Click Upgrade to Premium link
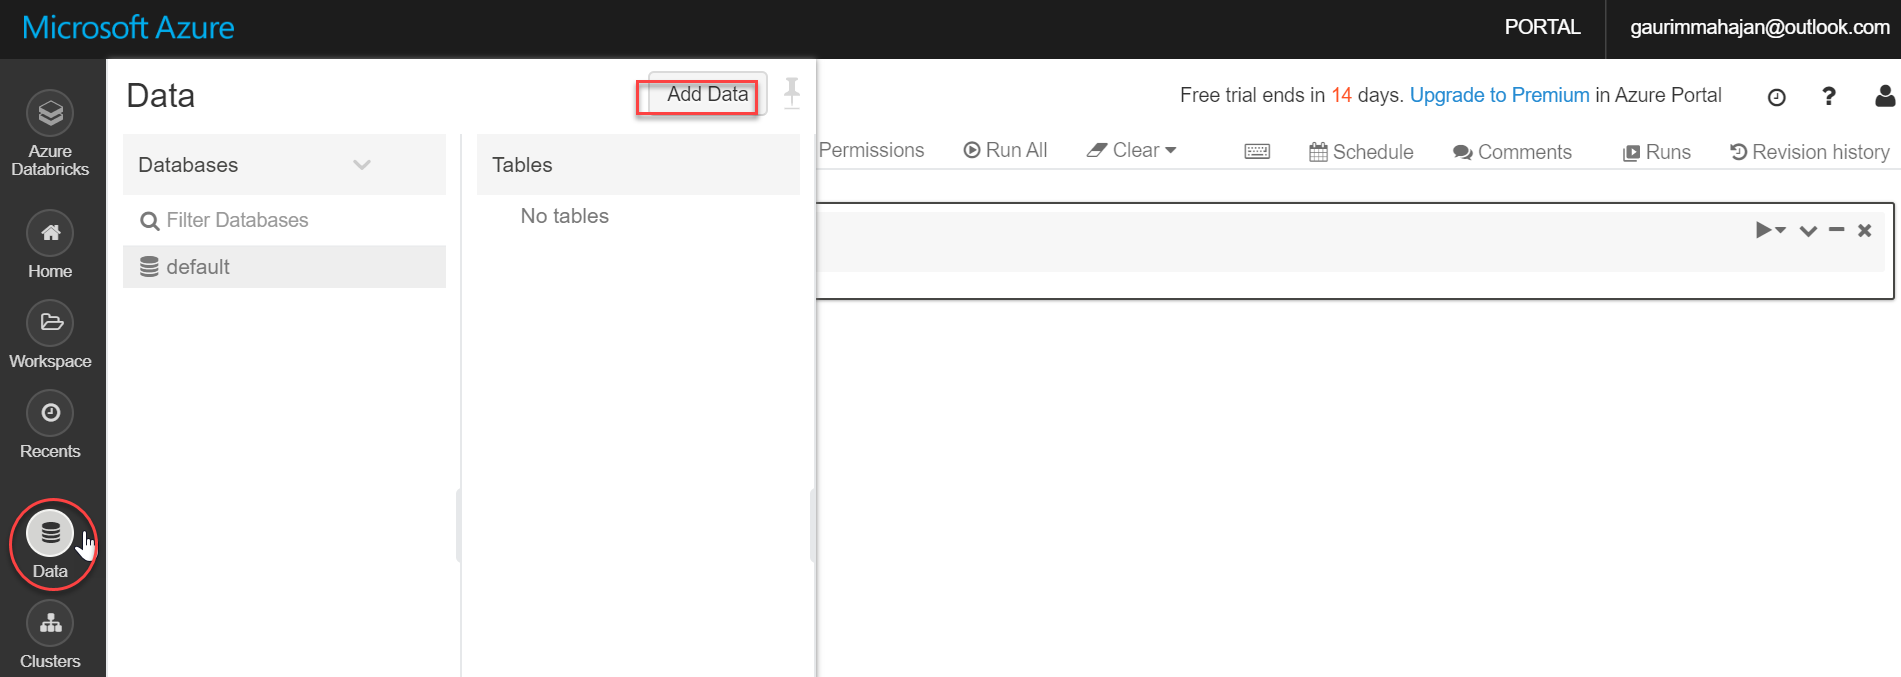The image size is (1901, 677). [1499, 95]
